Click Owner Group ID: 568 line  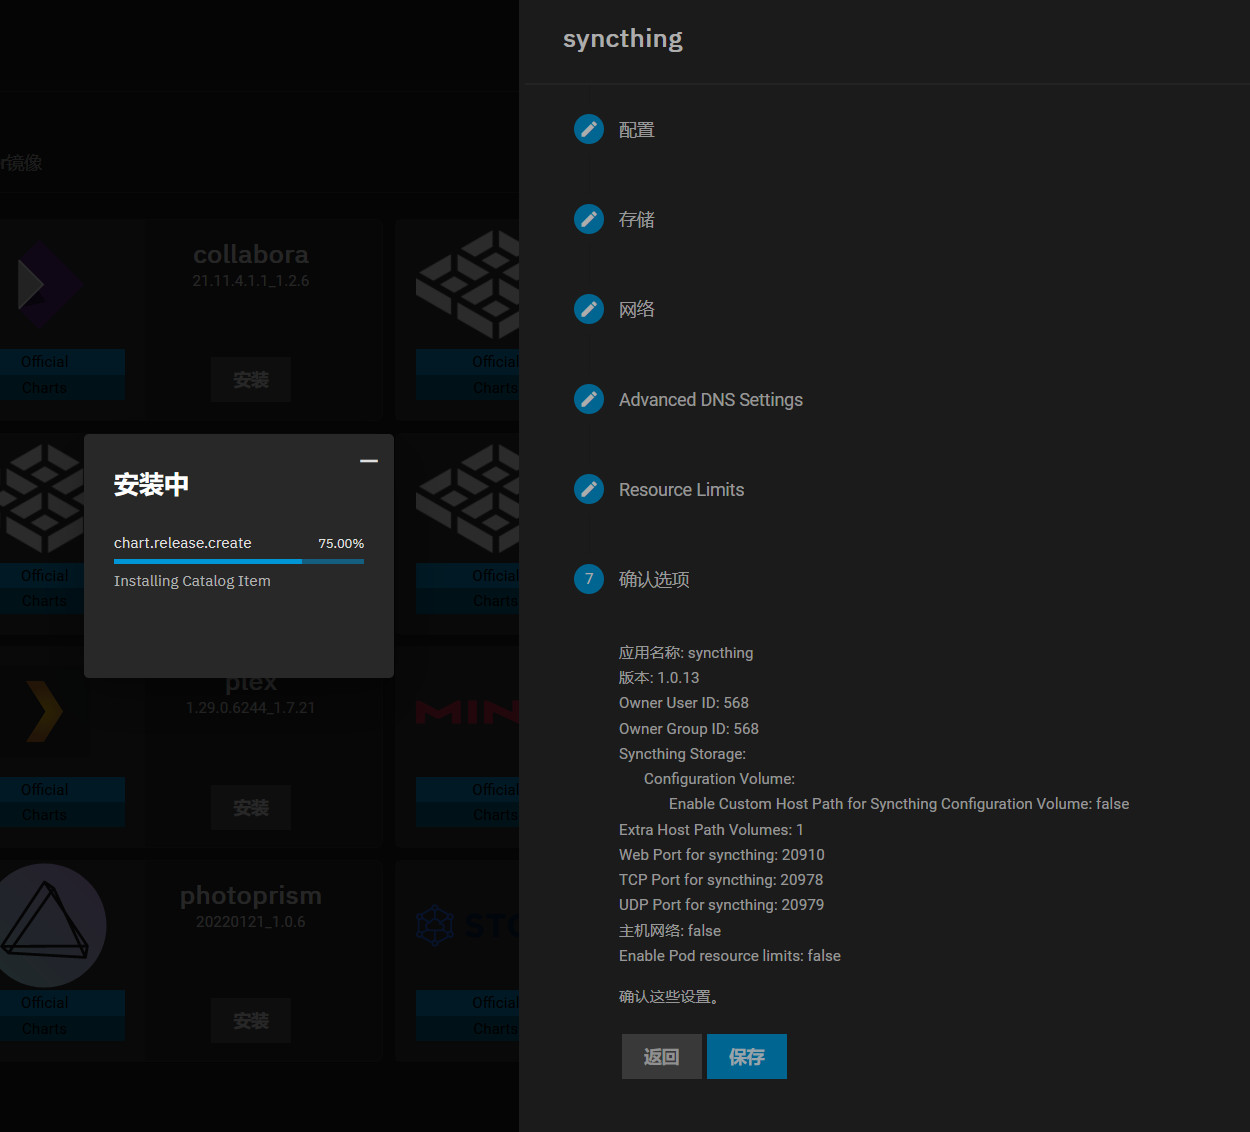689,729
